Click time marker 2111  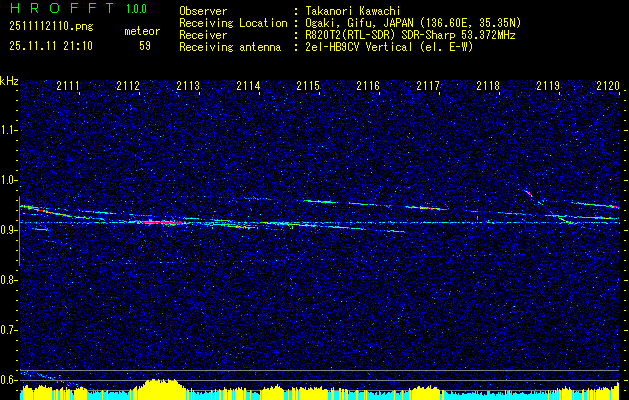[x=68, y=86]
